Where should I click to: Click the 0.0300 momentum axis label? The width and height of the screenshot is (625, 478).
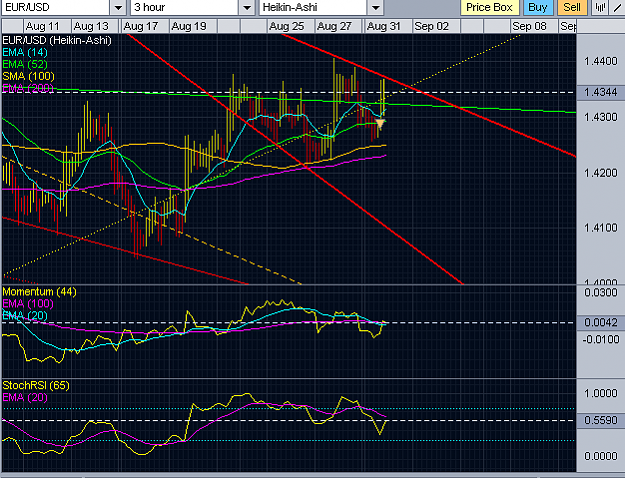600,293
